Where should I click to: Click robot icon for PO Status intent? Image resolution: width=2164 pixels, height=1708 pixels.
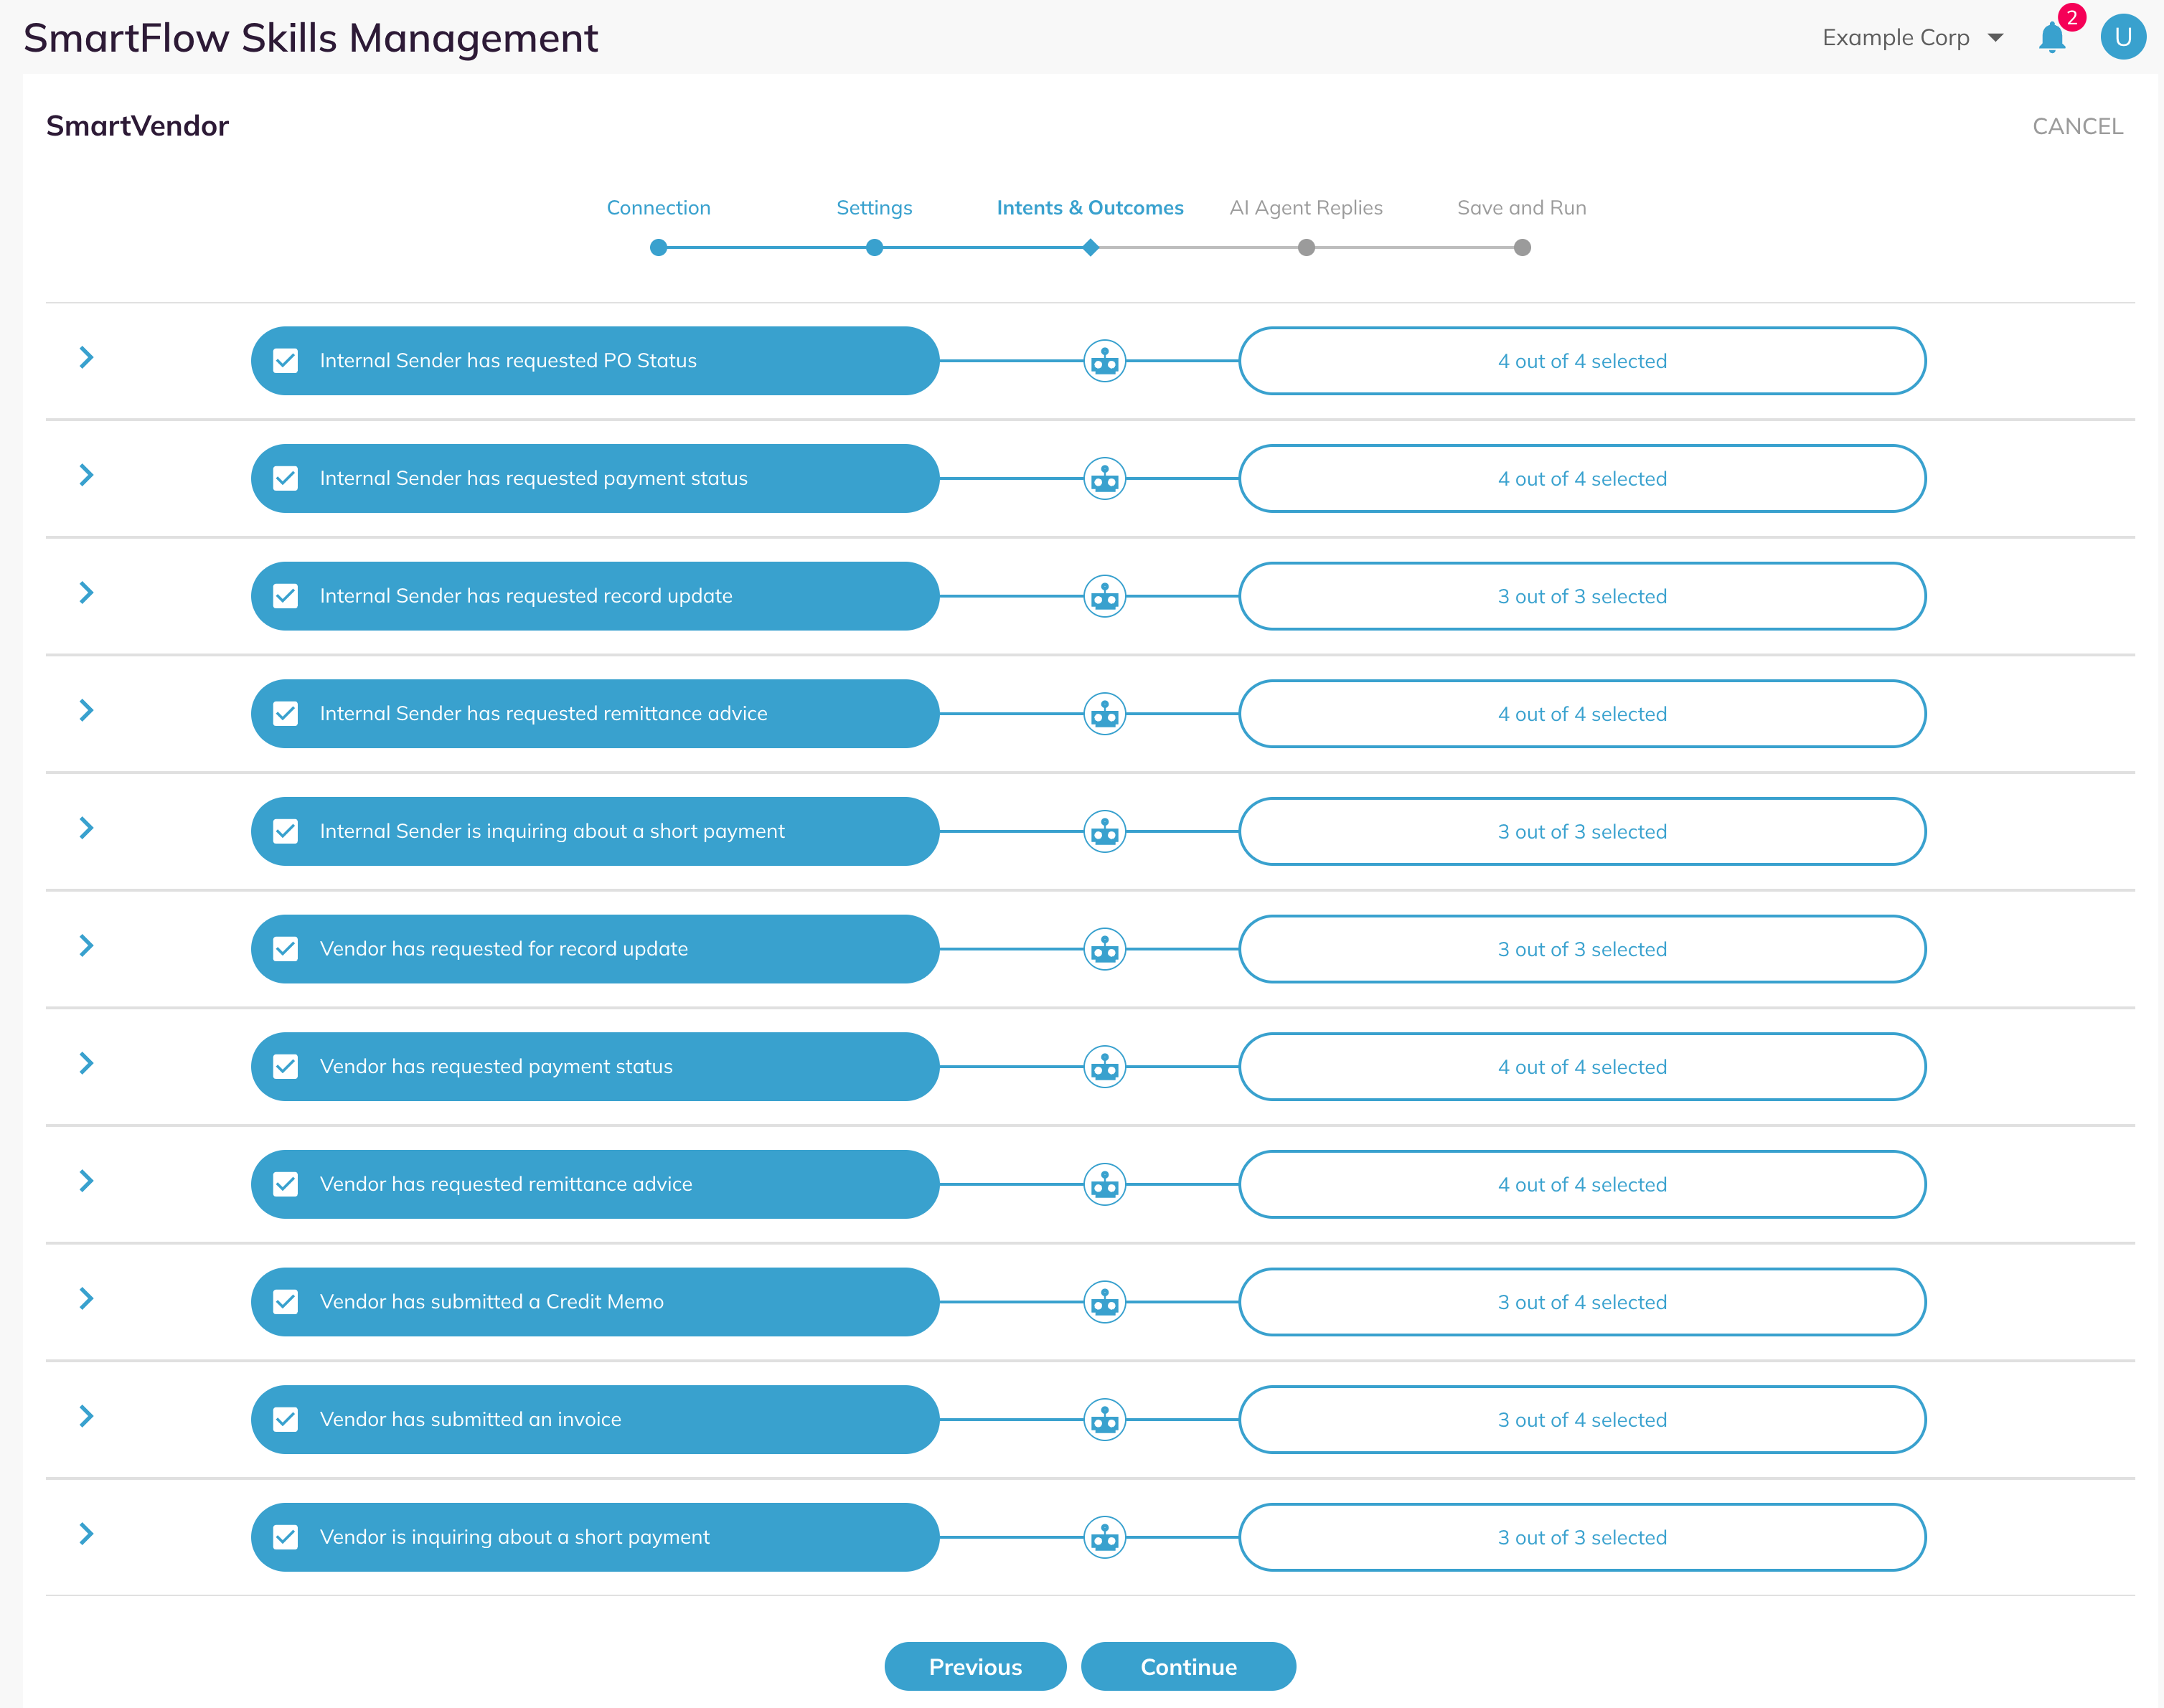1105,361
